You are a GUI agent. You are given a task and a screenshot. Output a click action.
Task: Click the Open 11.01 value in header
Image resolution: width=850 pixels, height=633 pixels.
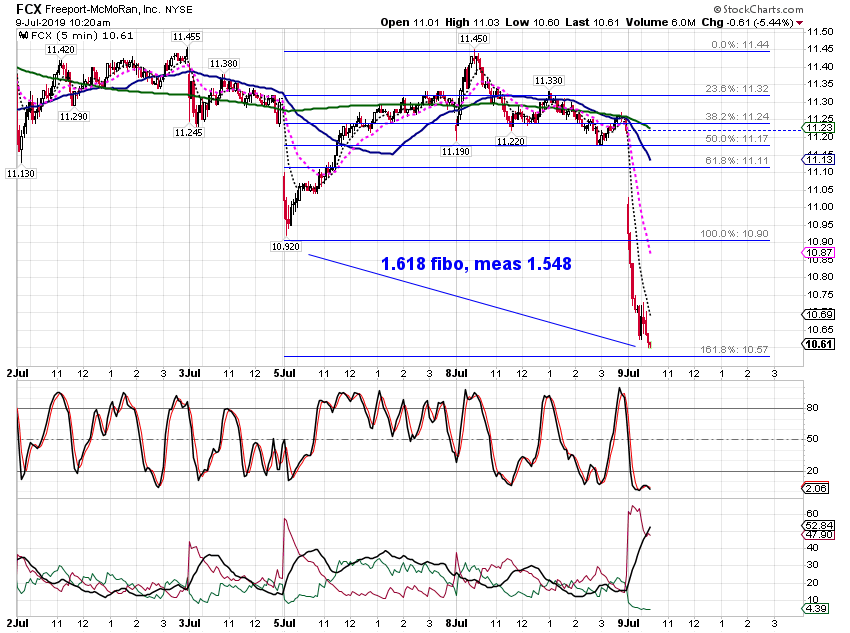pyautogui.click(x=410, y=22)
